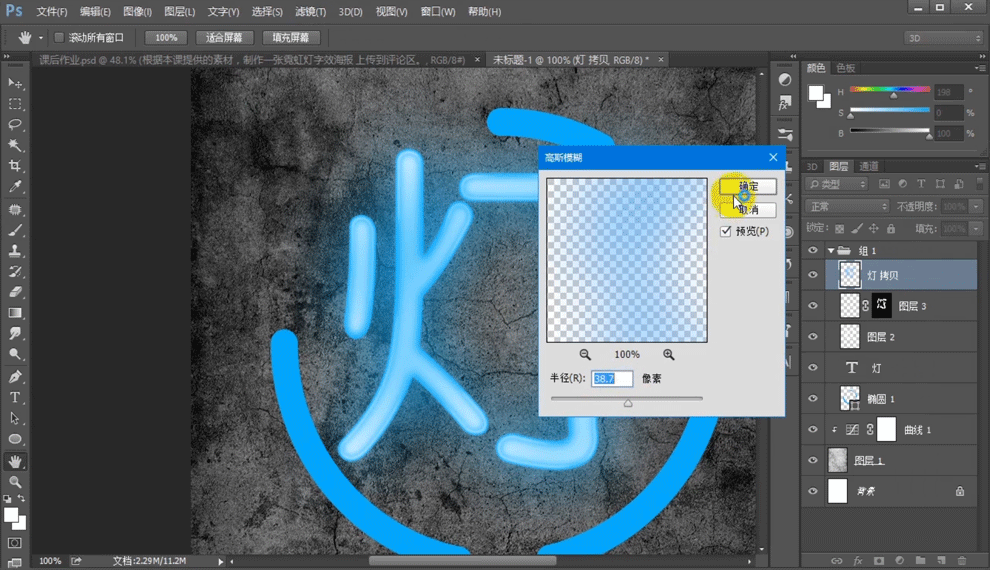Hide the 图层 3 layer
Viewport: 990px width, 570px height.
pyautogui.click(x=813, y=306)
